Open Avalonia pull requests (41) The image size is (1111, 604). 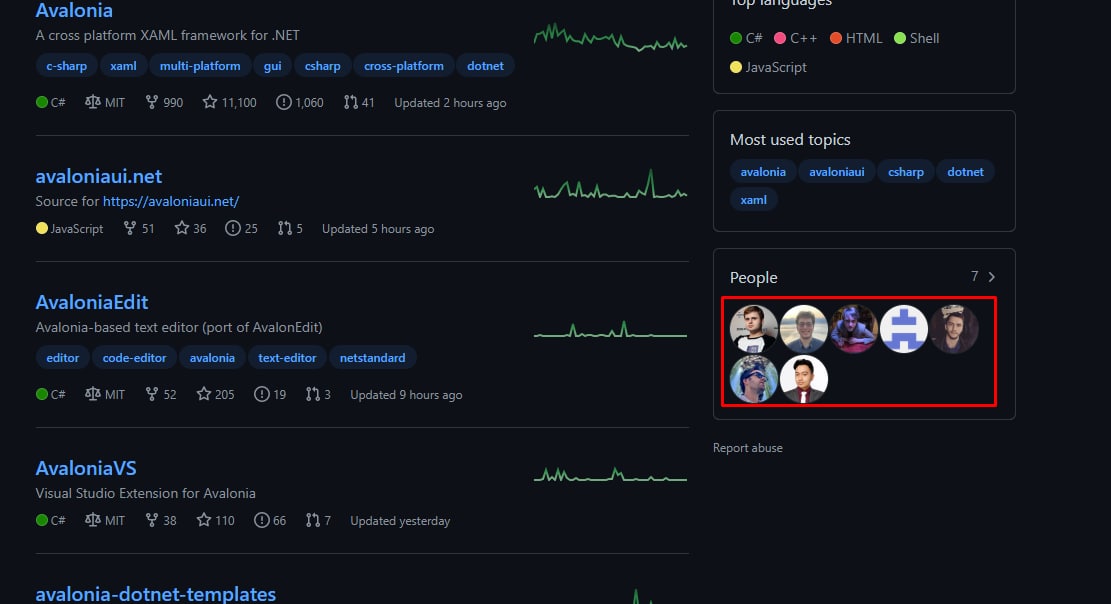point(359,103)
